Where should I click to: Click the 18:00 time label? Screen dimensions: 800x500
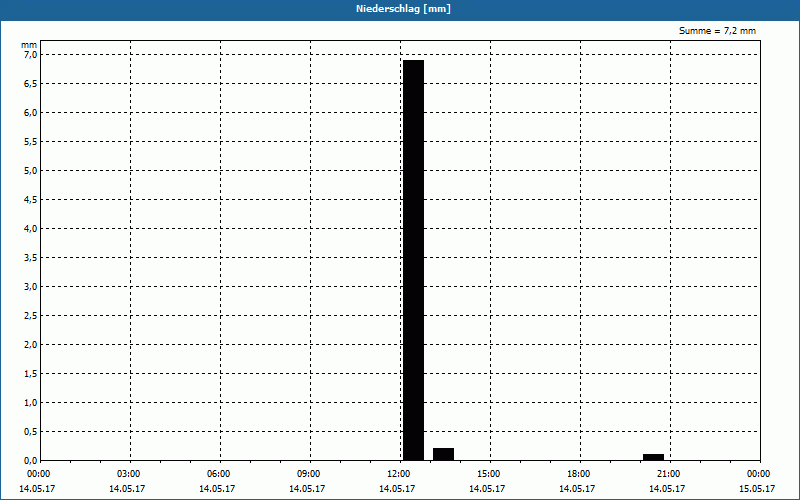(x=578, y=474)
